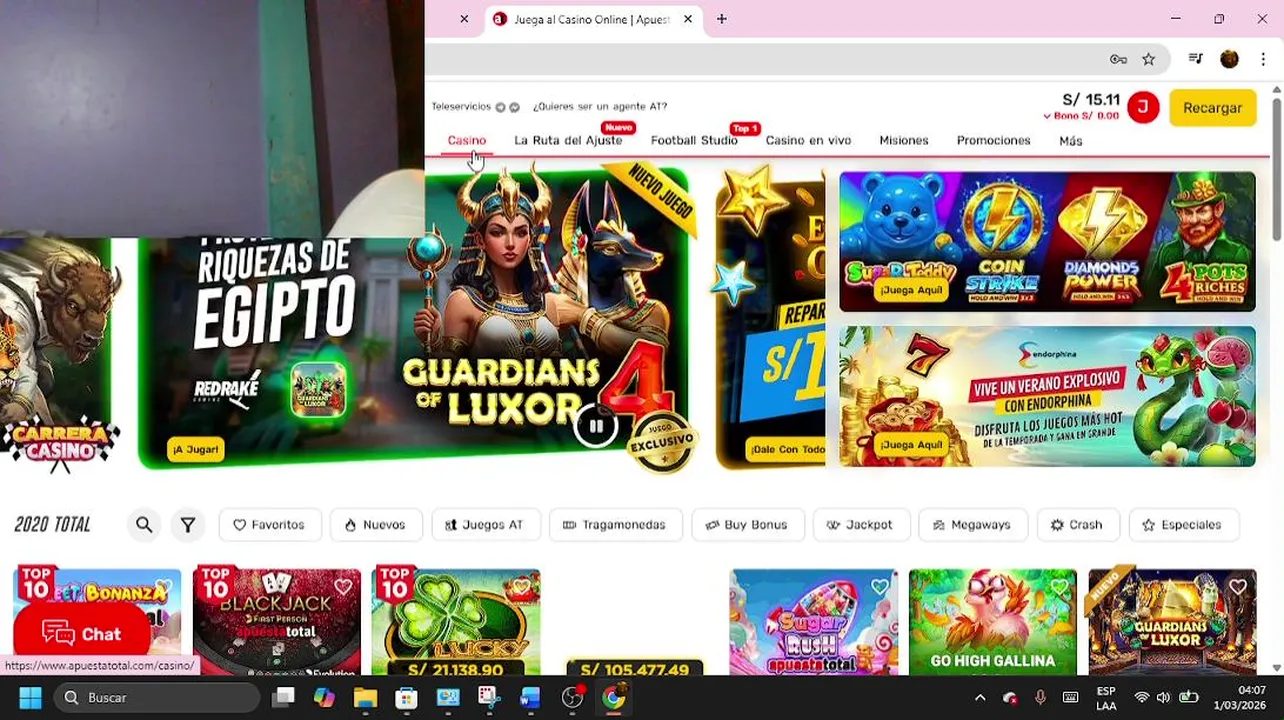Open Copilot from the taskbar

click(324, 698)
